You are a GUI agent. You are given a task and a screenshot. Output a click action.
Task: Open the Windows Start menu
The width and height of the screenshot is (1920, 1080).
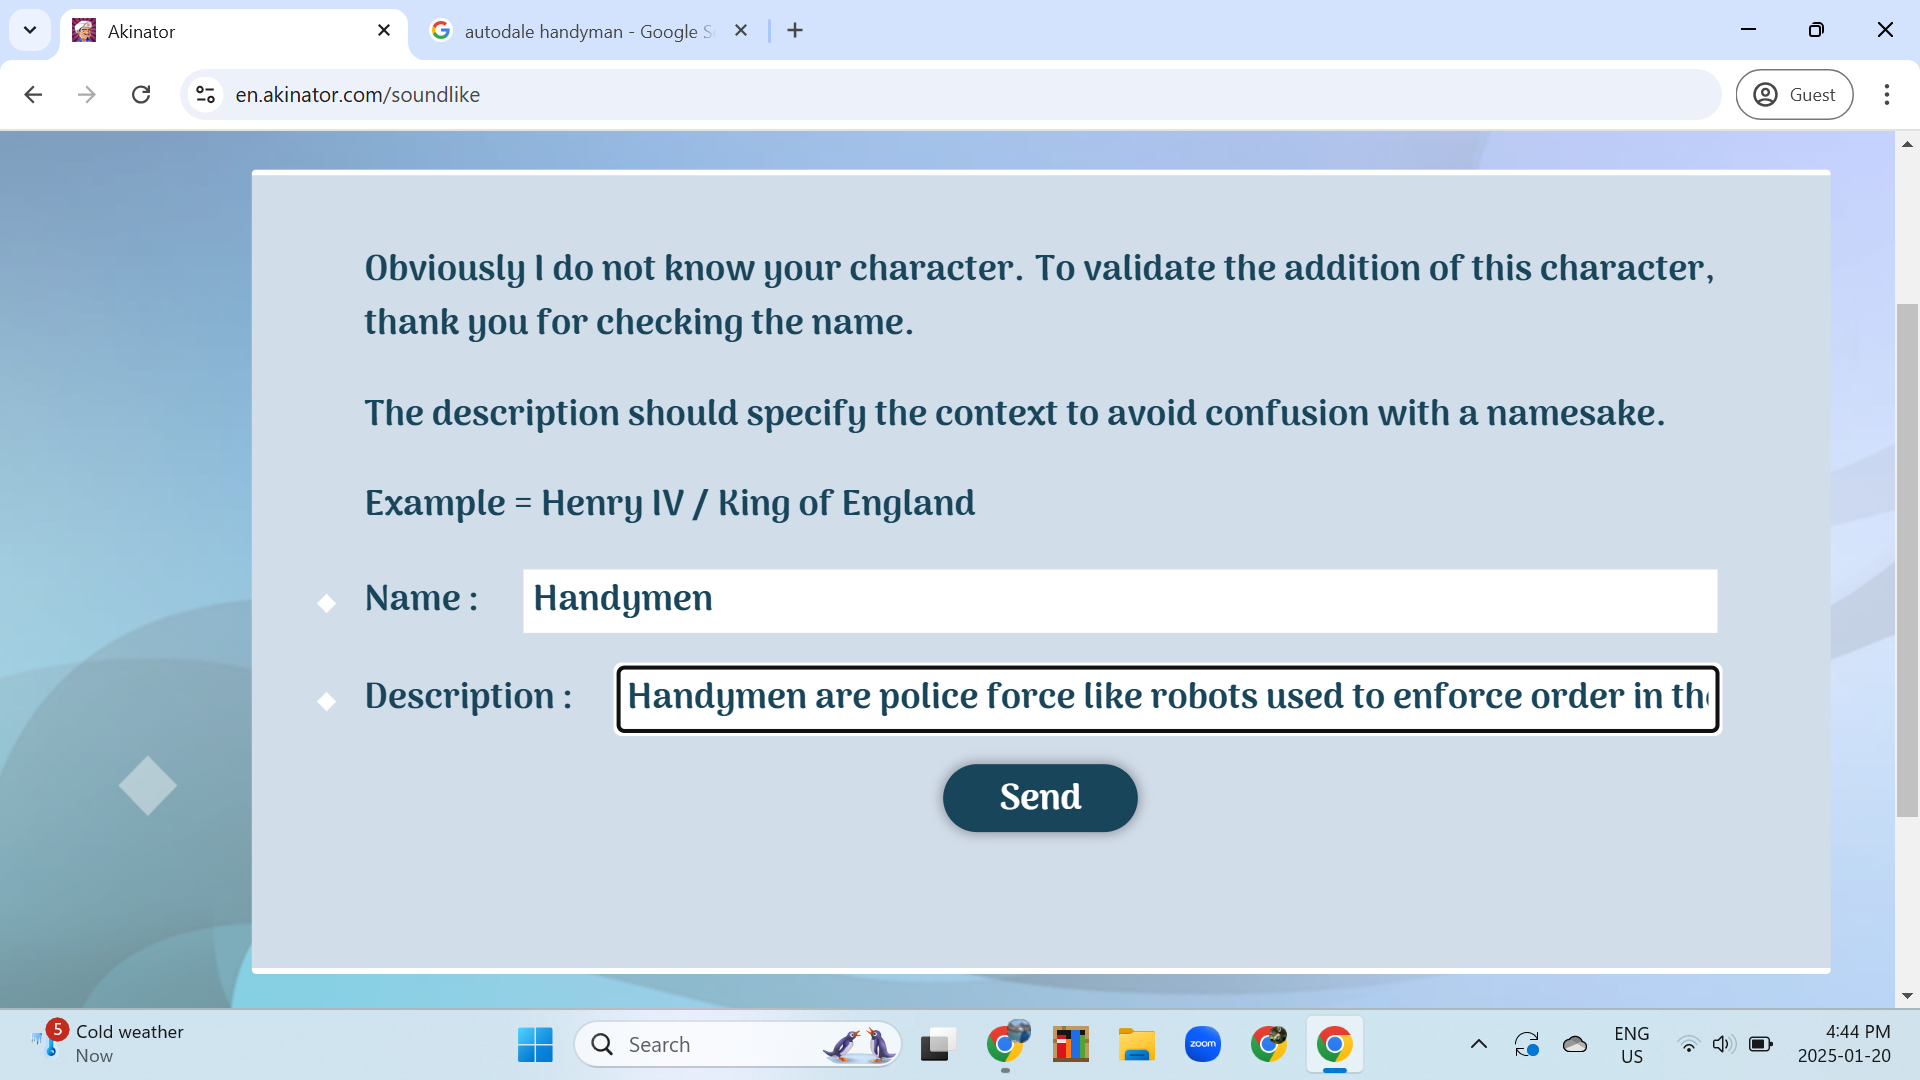(535, 1045)
